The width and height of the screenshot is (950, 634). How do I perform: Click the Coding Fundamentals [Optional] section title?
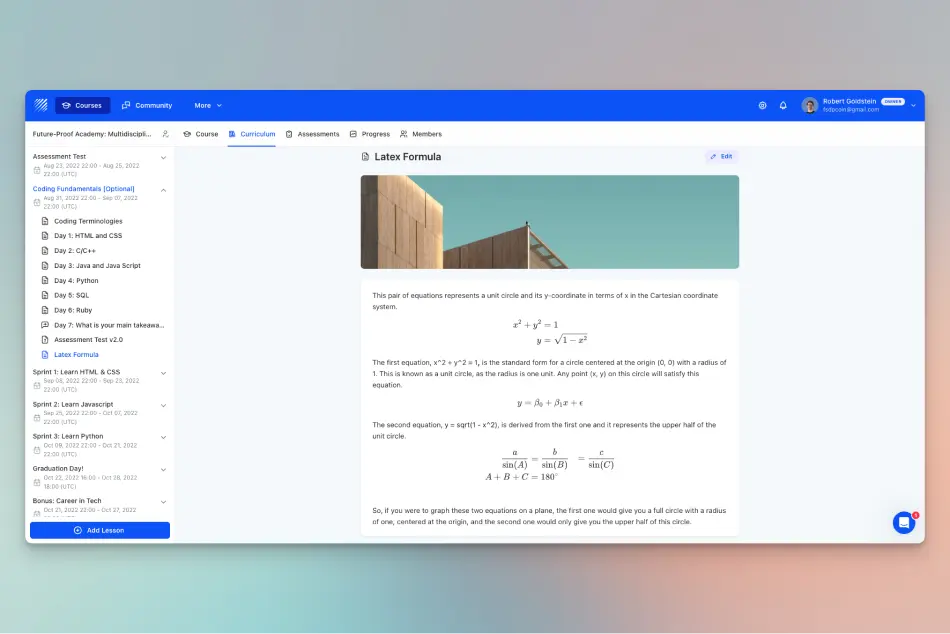[84, 189]
